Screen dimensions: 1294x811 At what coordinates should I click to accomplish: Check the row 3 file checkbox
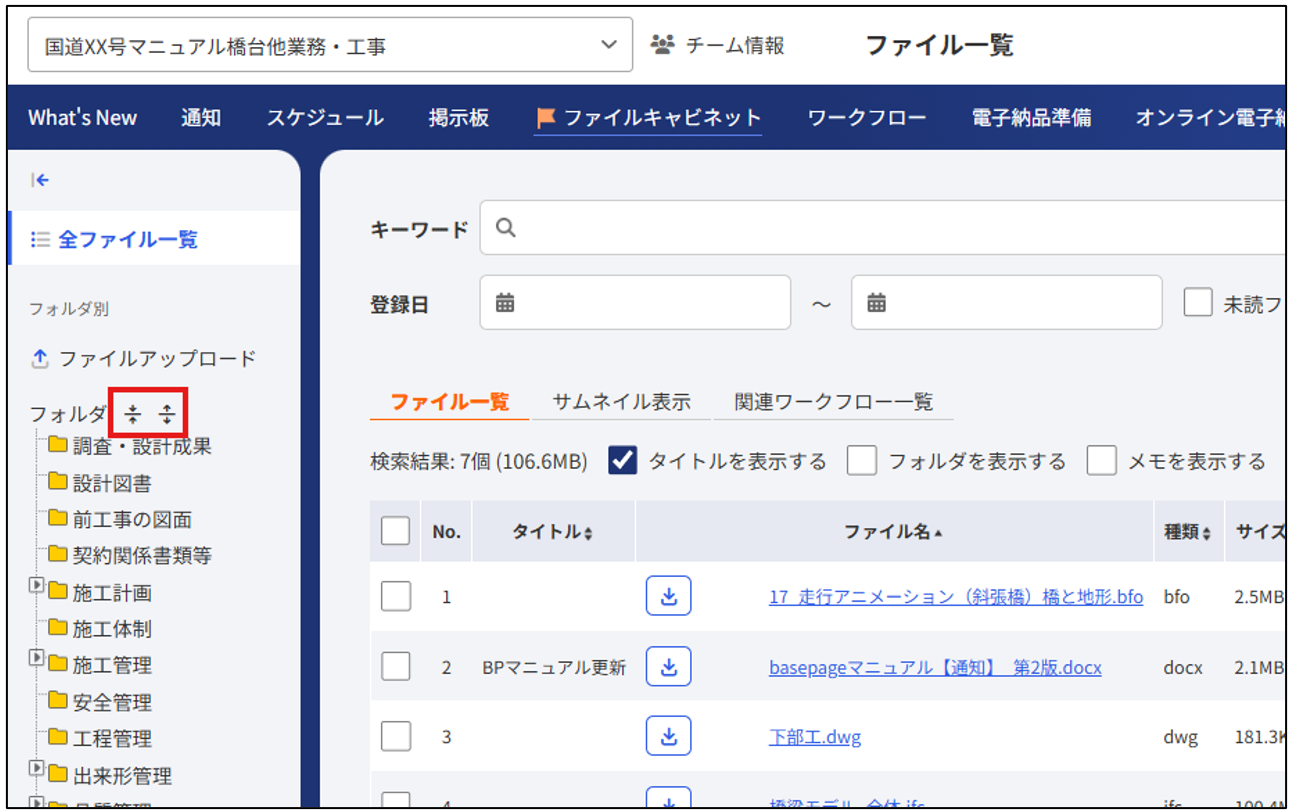click(396, 737)
